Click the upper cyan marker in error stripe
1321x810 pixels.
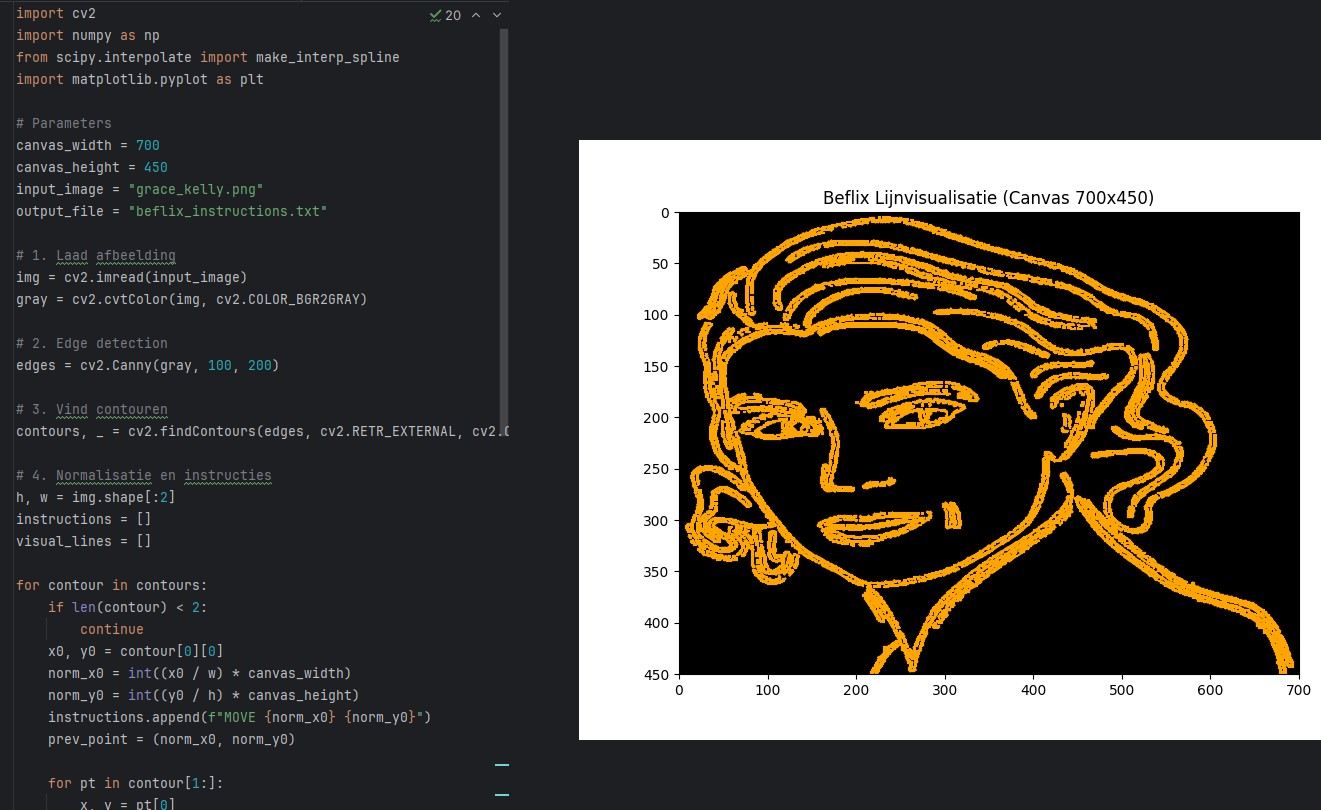coord(502,765)
